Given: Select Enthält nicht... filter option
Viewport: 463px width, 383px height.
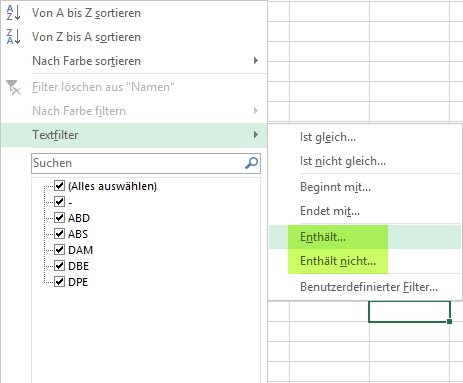Looking at the screenshot, I should click(x=365, y=261).
